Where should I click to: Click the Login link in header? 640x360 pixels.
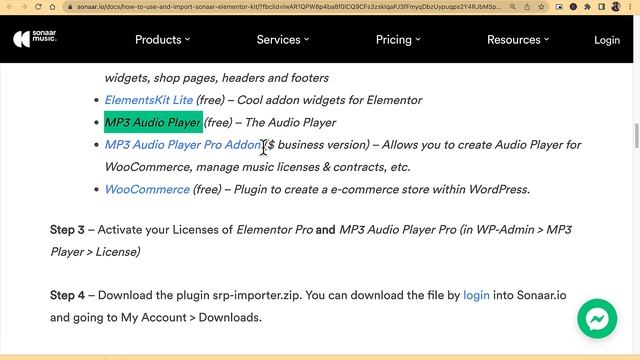coord(607,40)
